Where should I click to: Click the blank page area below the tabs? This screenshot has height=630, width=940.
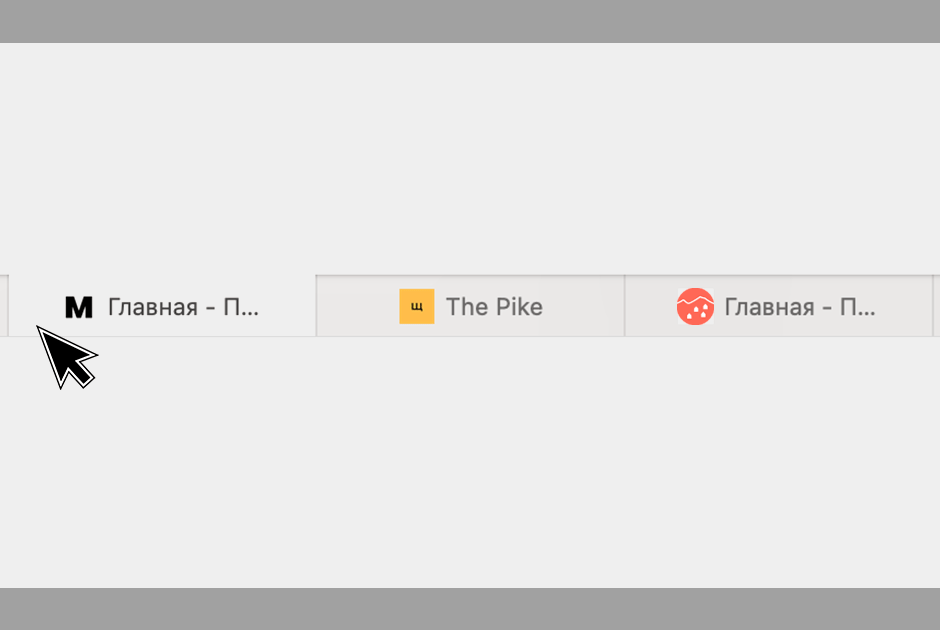[x=470, y=462]
